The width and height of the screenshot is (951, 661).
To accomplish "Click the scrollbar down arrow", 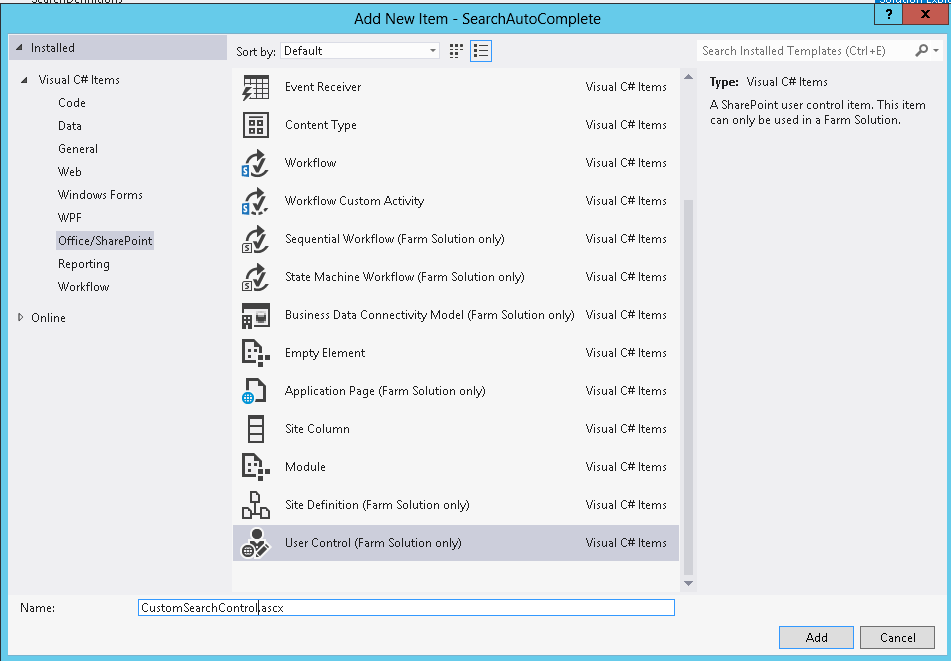I will [688, 583].
